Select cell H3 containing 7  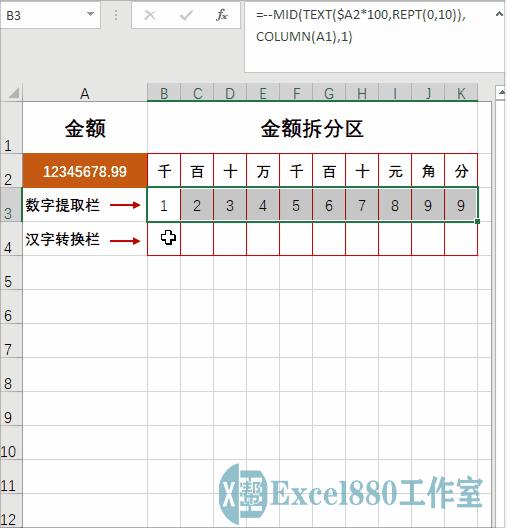[x=362, y=205]
